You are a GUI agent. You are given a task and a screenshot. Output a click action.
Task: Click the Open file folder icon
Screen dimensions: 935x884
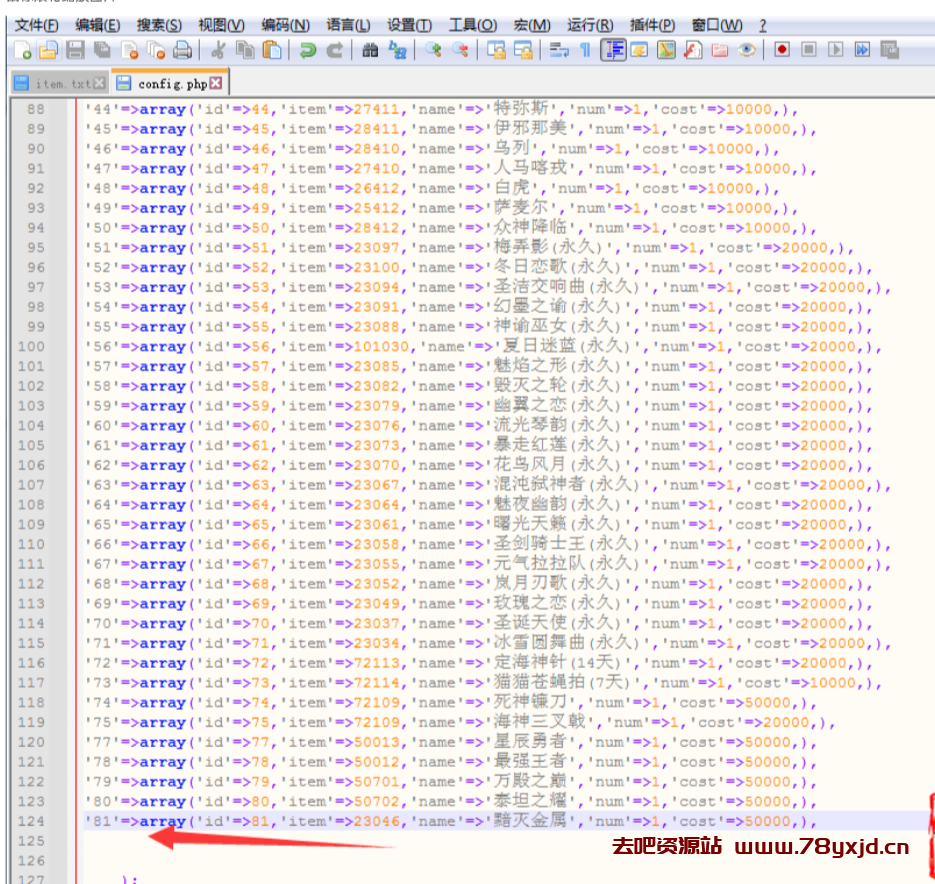[48, 50]
